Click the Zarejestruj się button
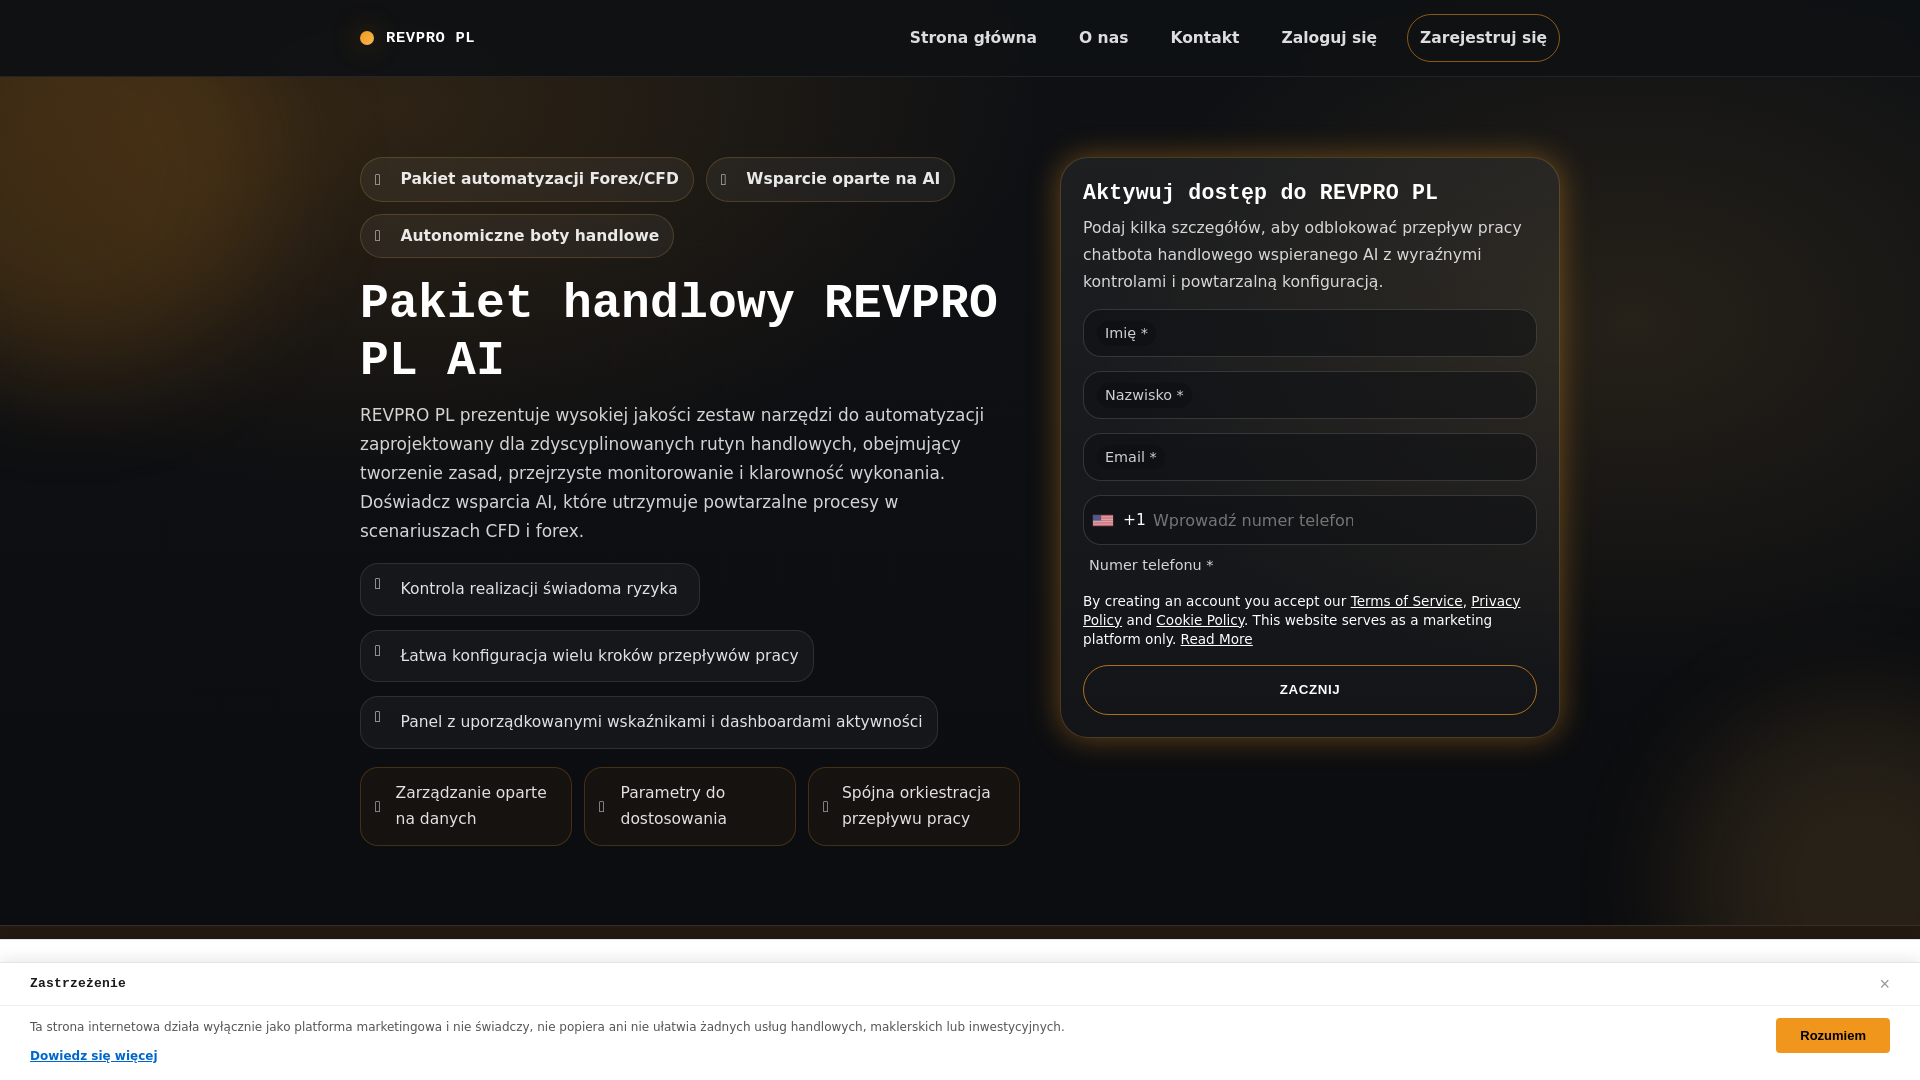The image size is (1920, 1080). click(1483, 38)
